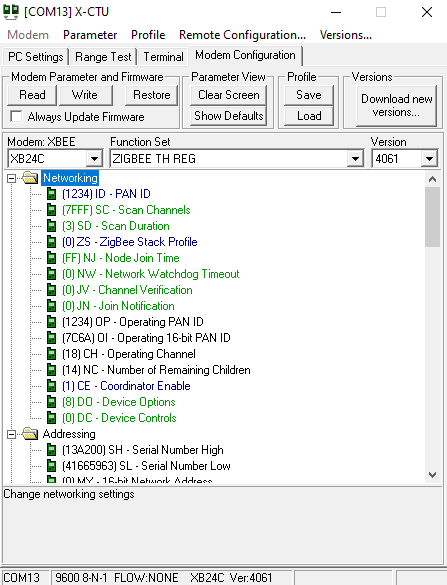The height and width of the screenshot is (585, 447).
Task: Collapse the Addressing tree folder
Action: coord(12,434)
